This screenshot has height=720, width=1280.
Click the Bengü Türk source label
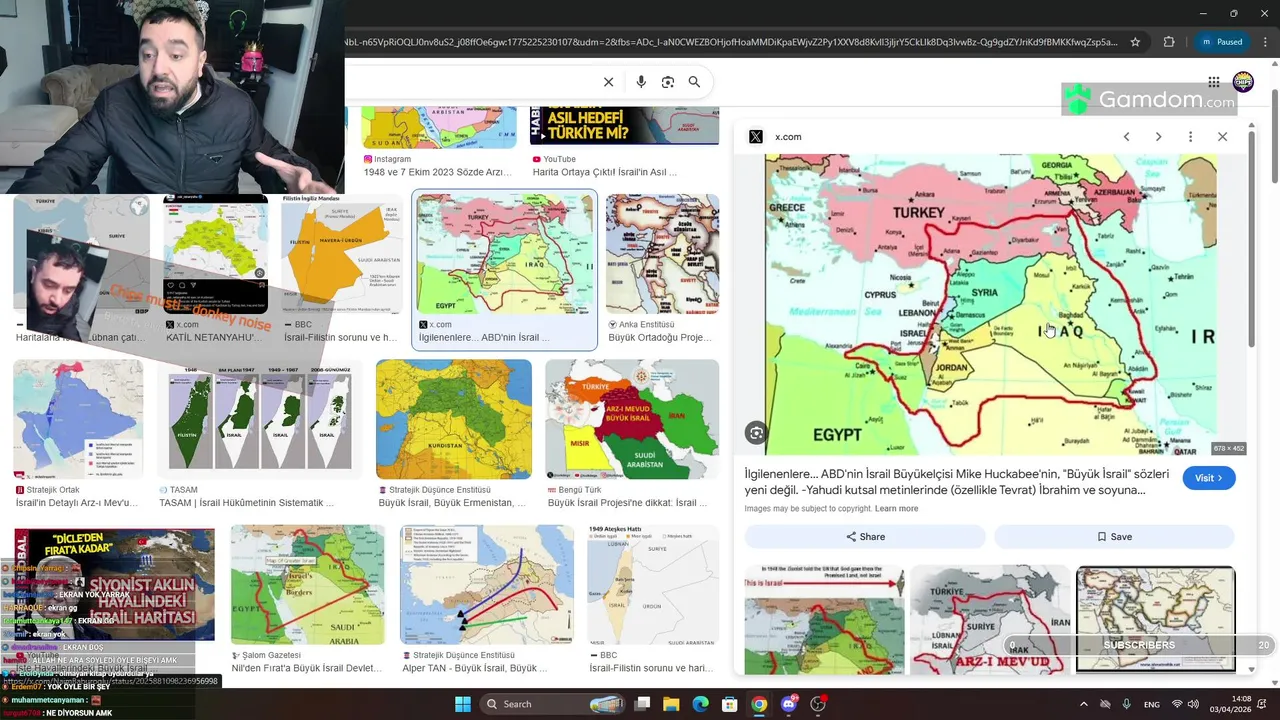tap(580, 490)
